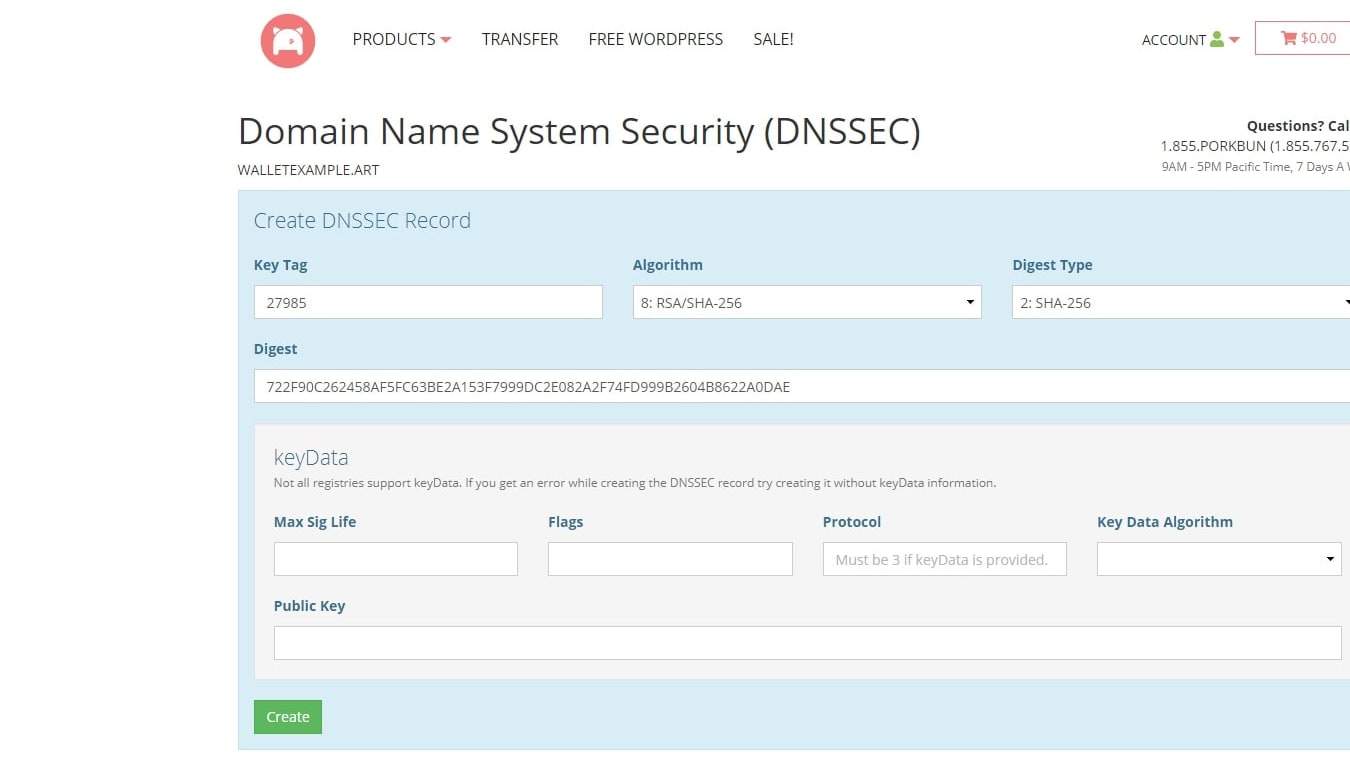Click the Domain Name System Security heading

click(x=579, y=132)
